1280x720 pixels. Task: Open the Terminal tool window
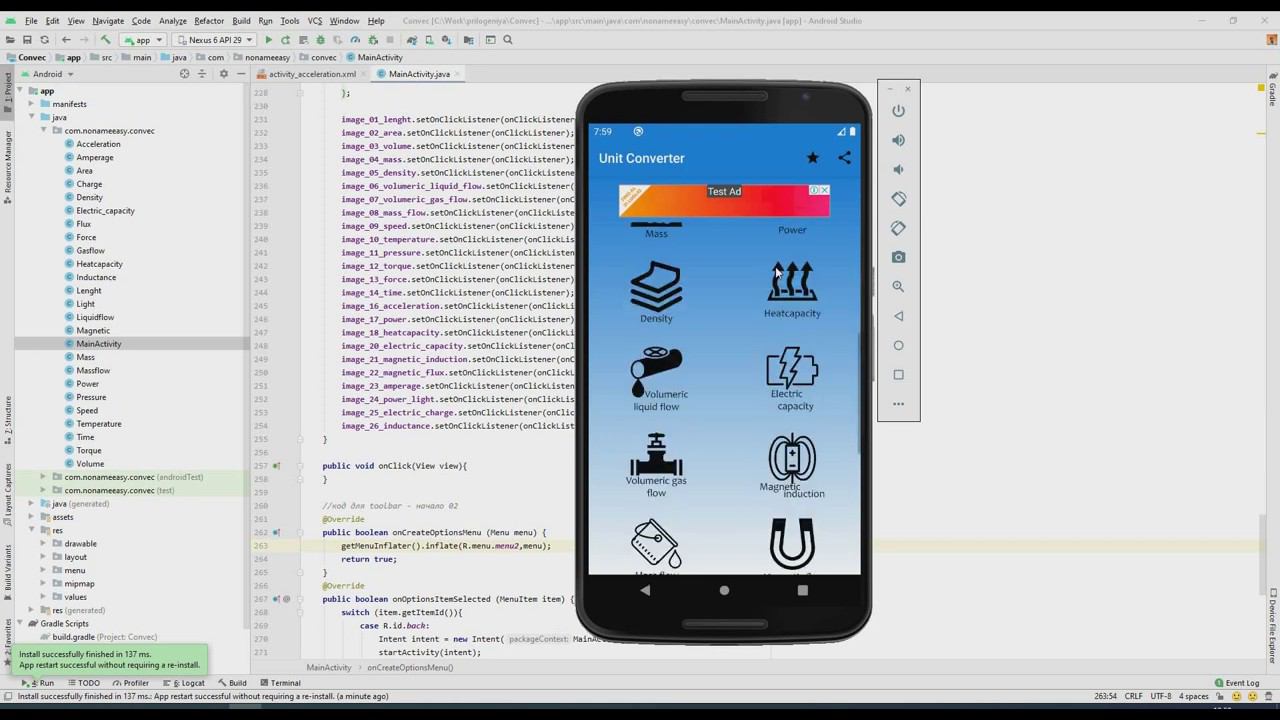[280, 683]
